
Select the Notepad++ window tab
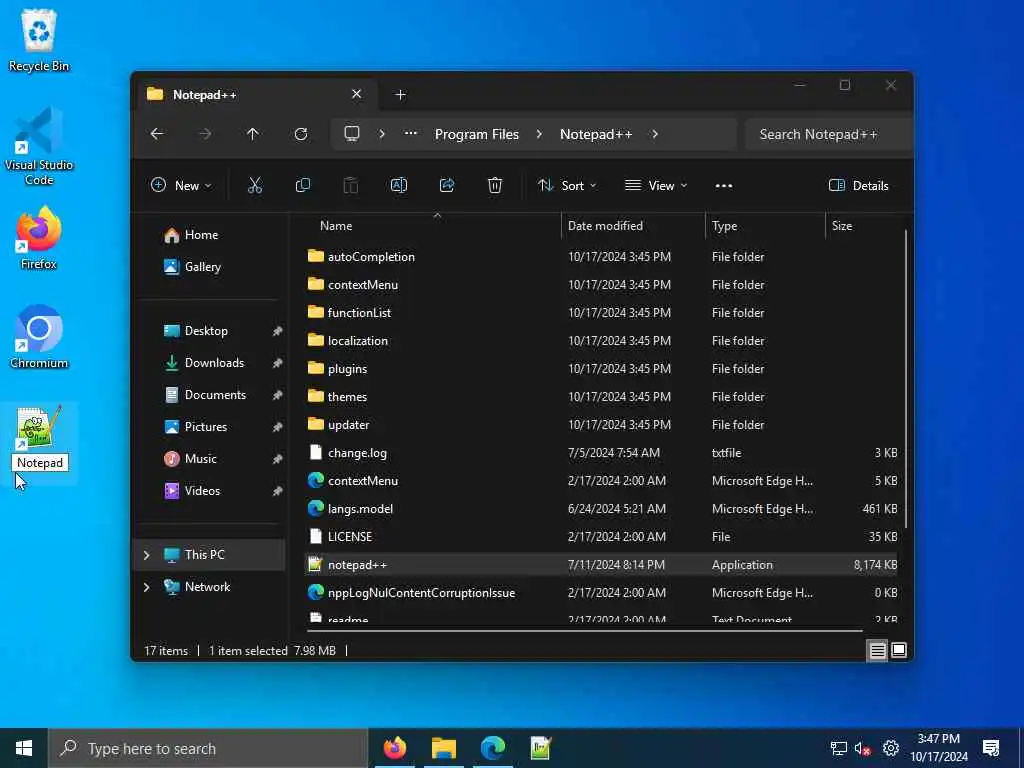point(255,95)
